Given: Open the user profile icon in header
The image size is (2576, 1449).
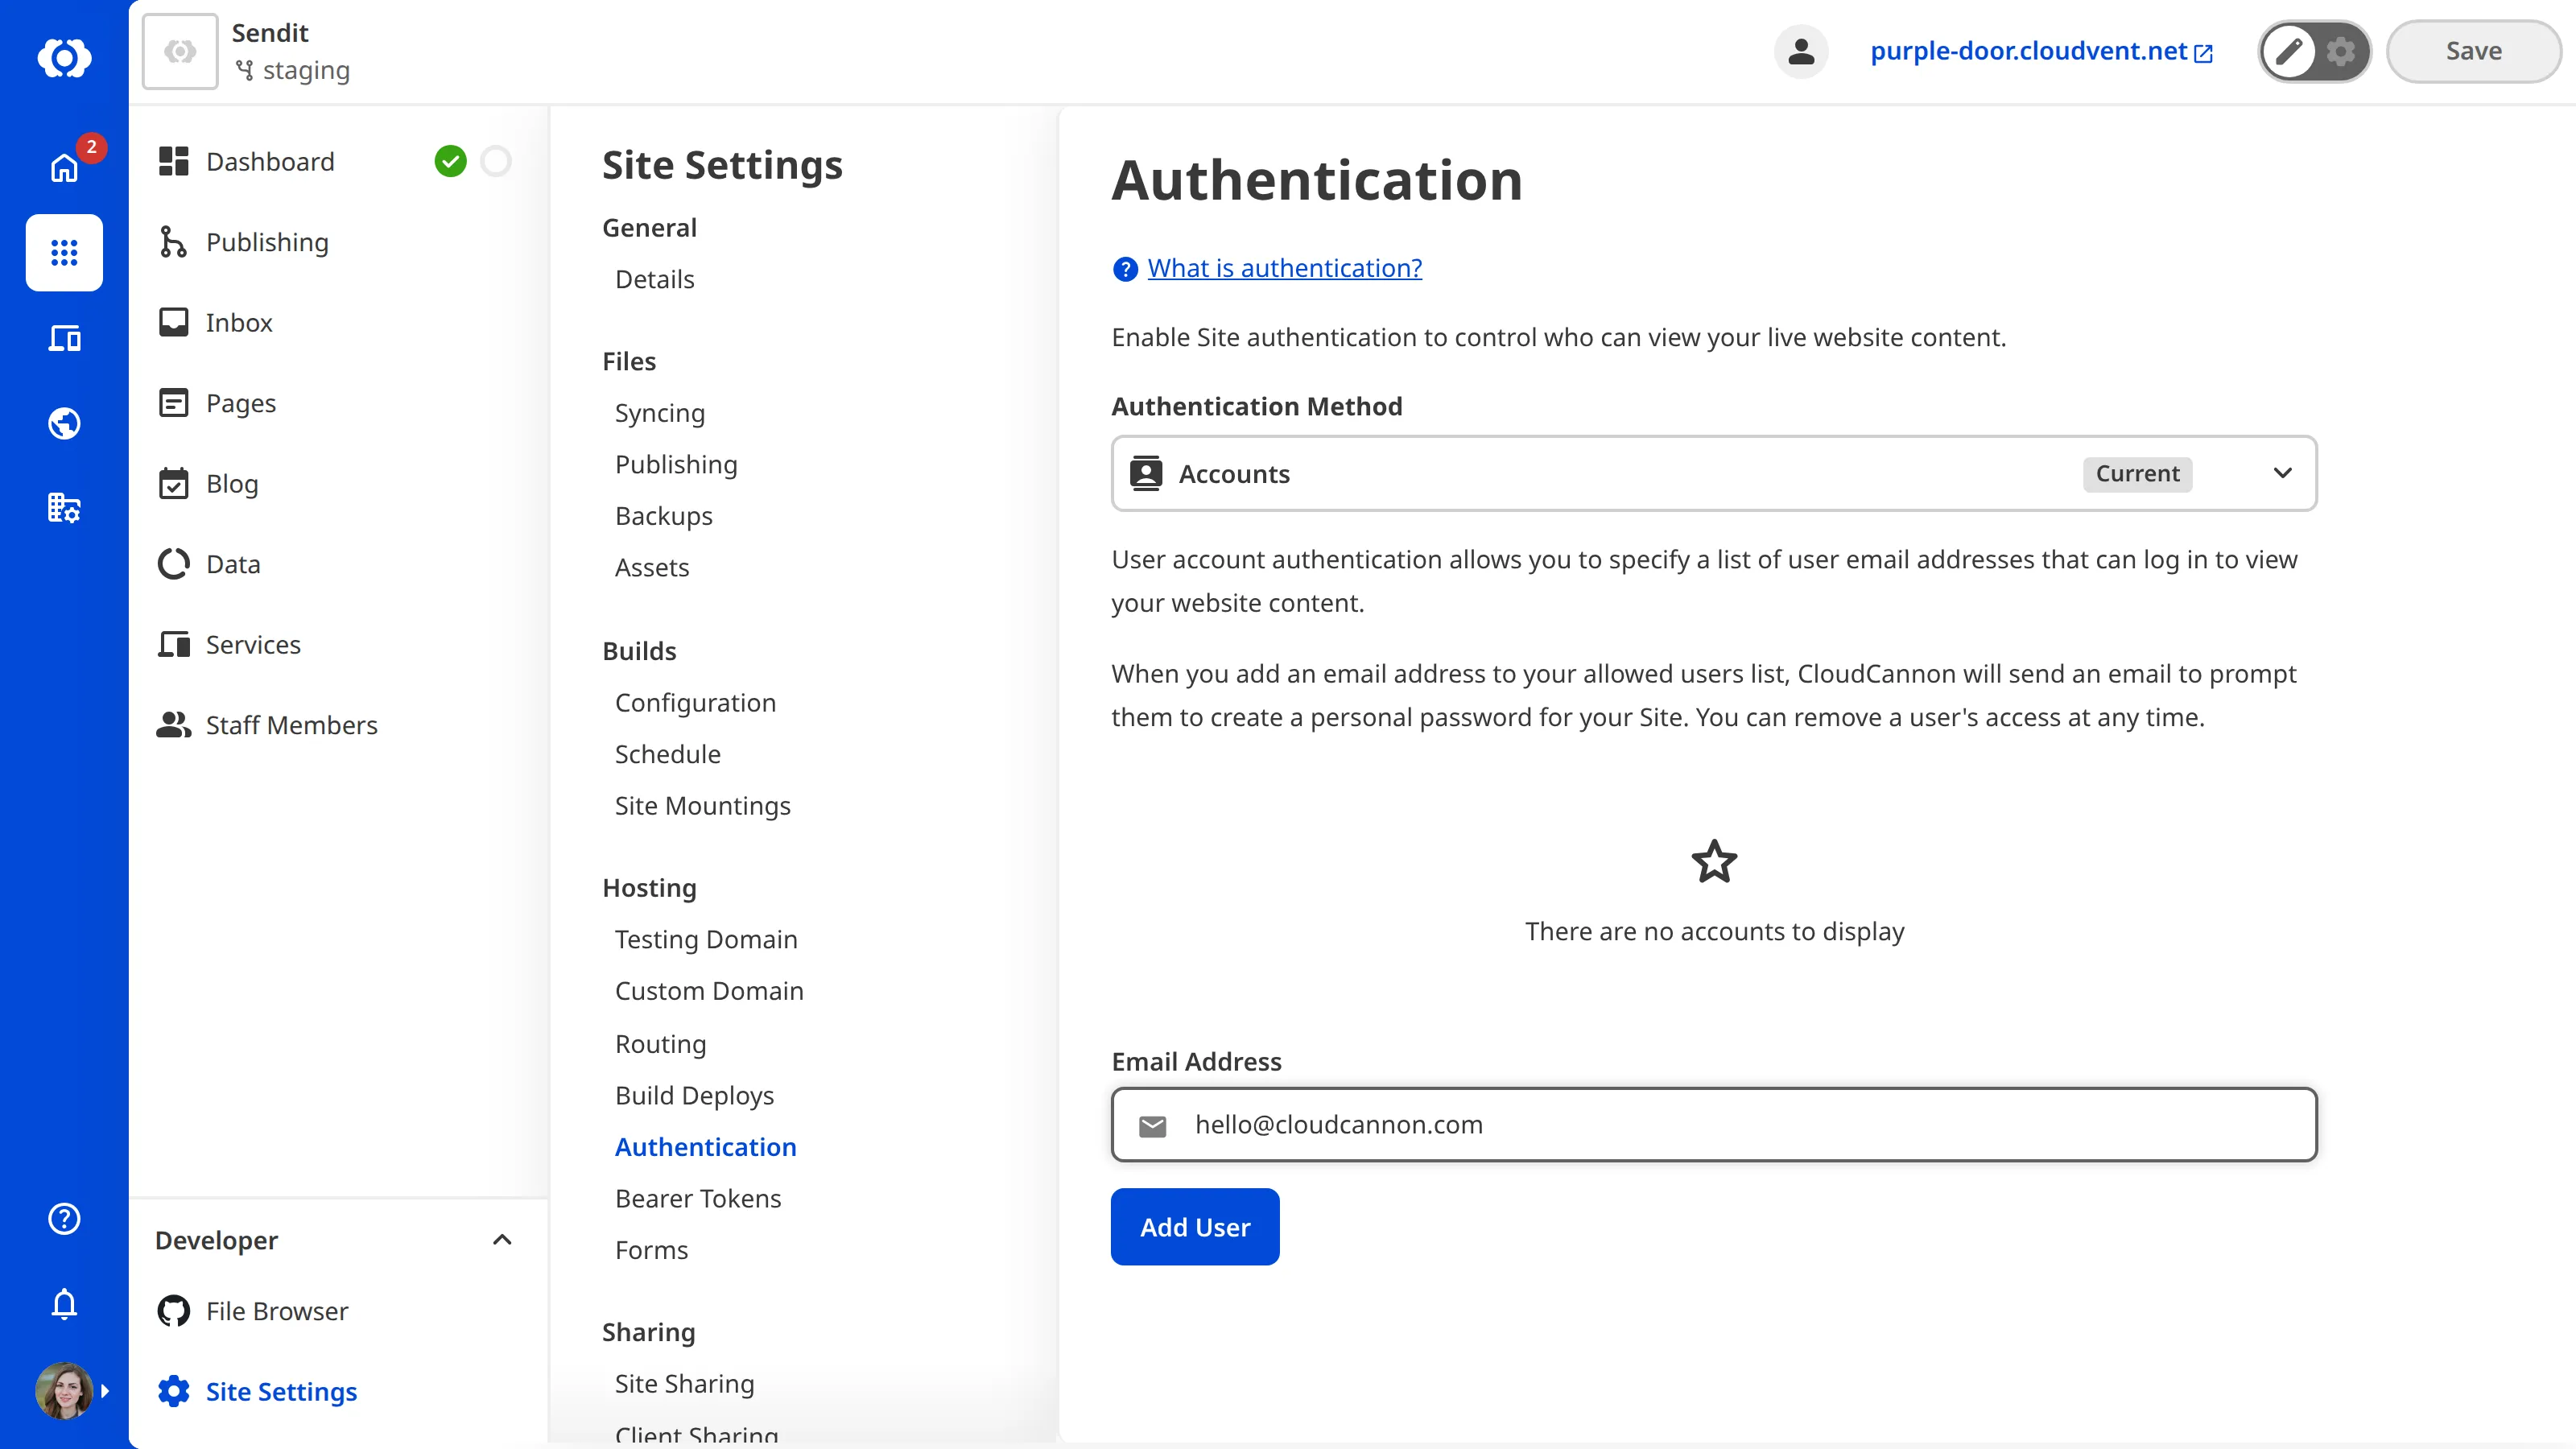Looking at the screenshot, I should 1801,51.
